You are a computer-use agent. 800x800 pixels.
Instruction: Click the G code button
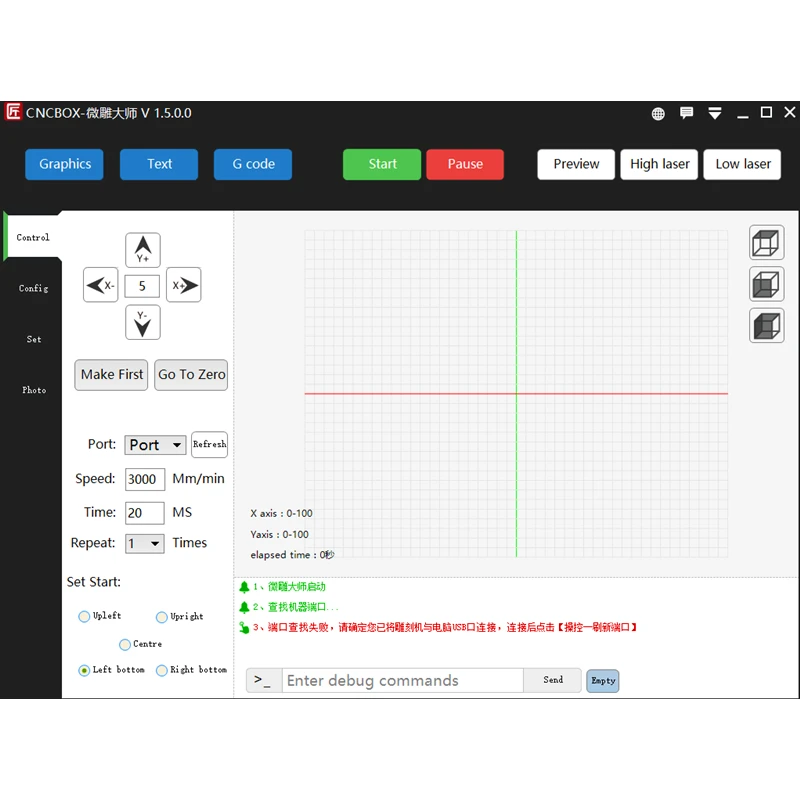pyautogui.click(x=253, y=164)
